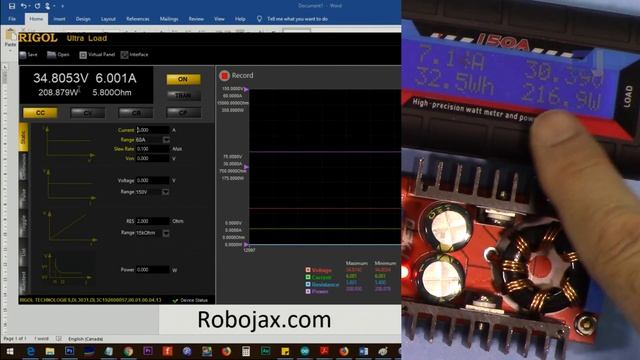
Task: Open Adobe Audition from the taskbar
Action: pyautogui.click(x=265, y=351)
